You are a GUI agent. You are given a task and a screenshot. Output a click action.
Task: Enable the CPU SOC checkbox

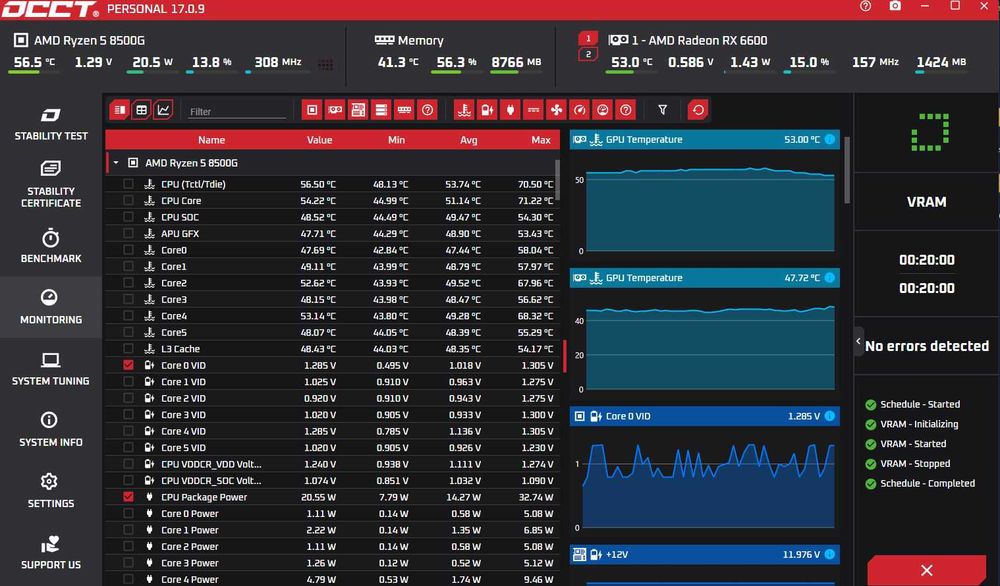pos(128,217)
